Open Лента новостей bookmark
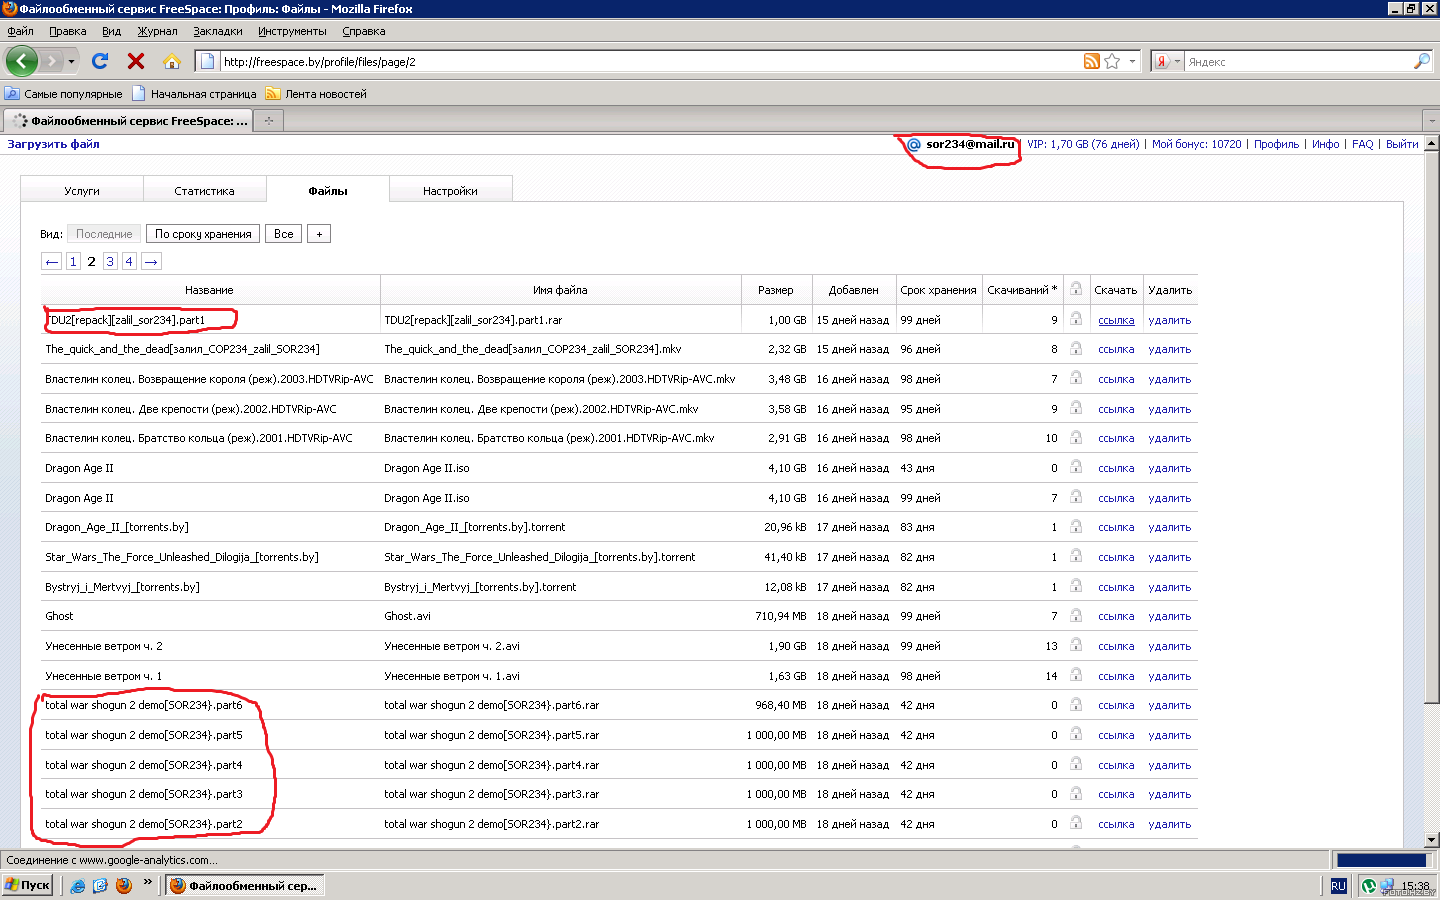Screen dimensions: 1440x900 click(316, 94)
